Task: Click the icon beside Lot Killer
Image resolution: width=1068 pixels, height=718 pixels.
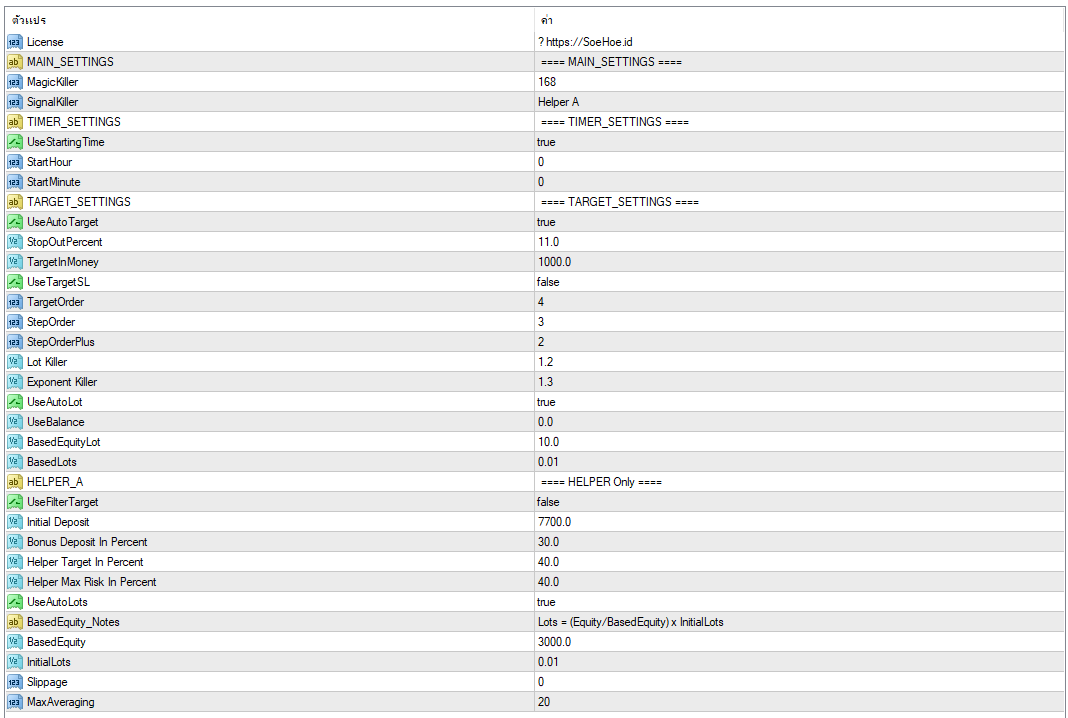Action: pyautogui.click(x=14, y=362)
